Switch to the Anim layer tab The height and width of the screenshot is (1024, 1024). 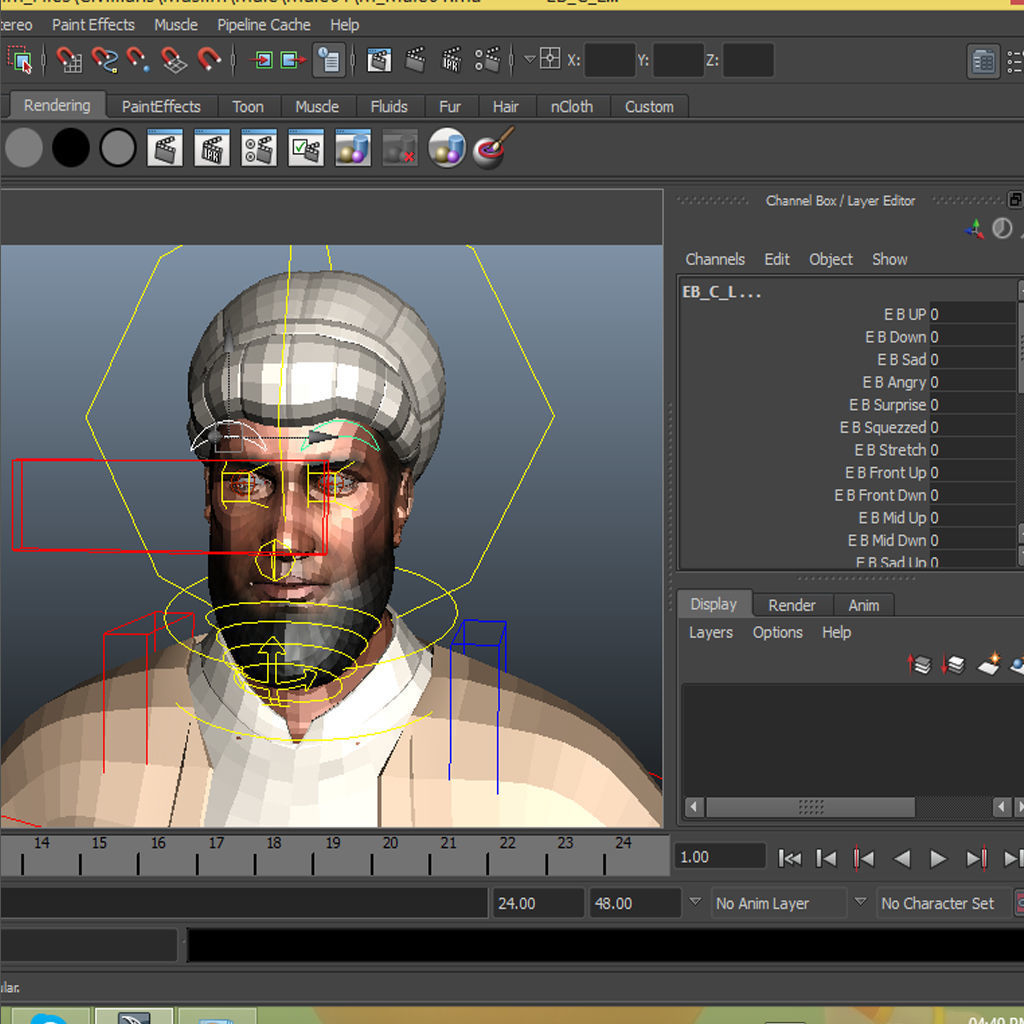pyautogui.click(x=863, y=605)
